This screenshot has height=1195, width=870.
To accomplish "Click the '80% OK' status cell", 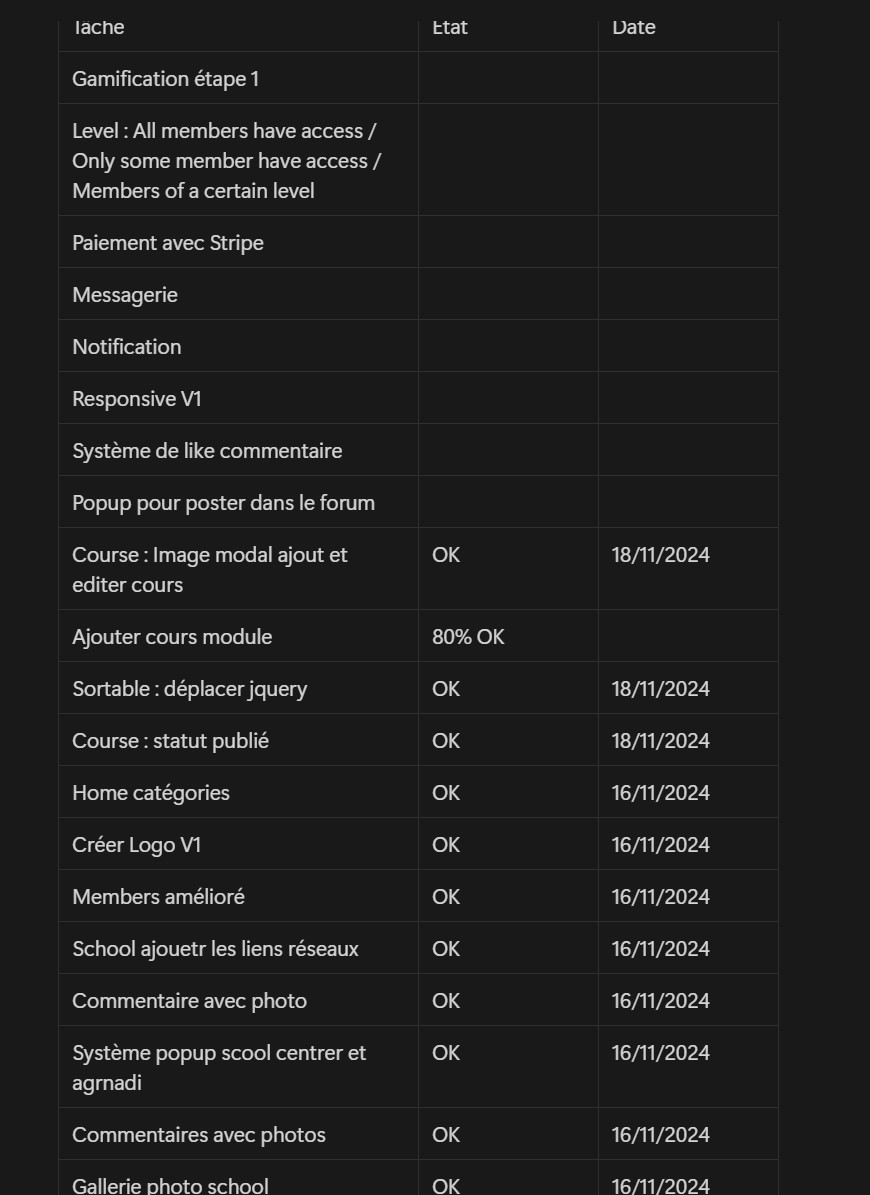I will pos(508,636).
